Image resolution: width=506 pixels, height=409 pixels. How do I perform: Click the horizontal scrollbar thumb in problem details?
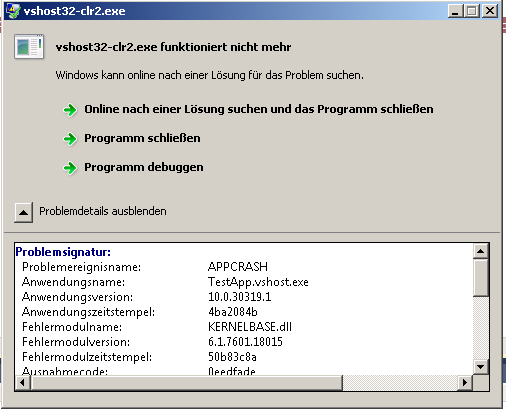point(186,382)
